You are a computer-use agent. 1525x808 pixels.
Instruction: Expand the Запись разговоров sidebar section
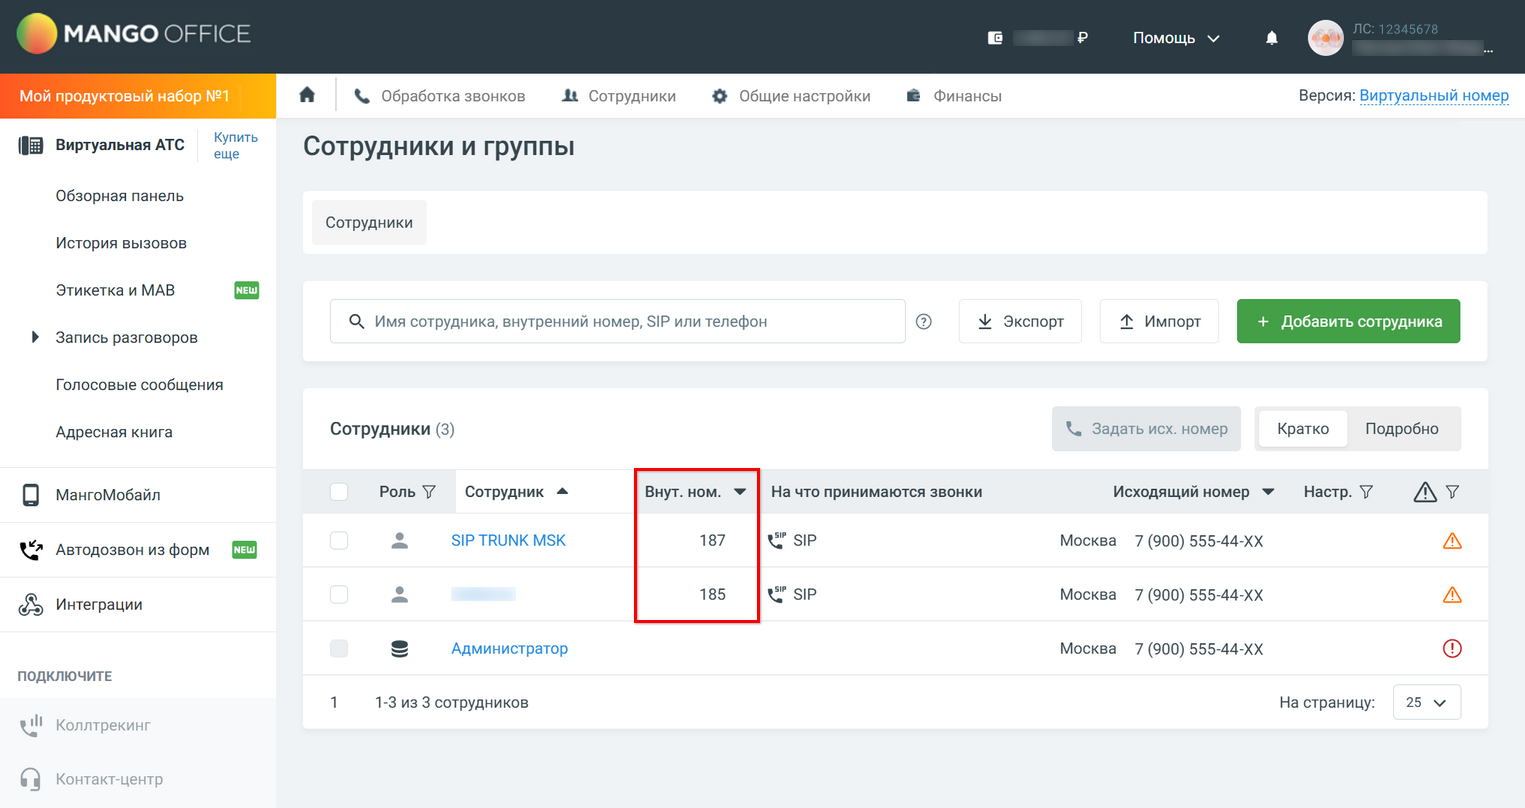[x=36, y=337]
